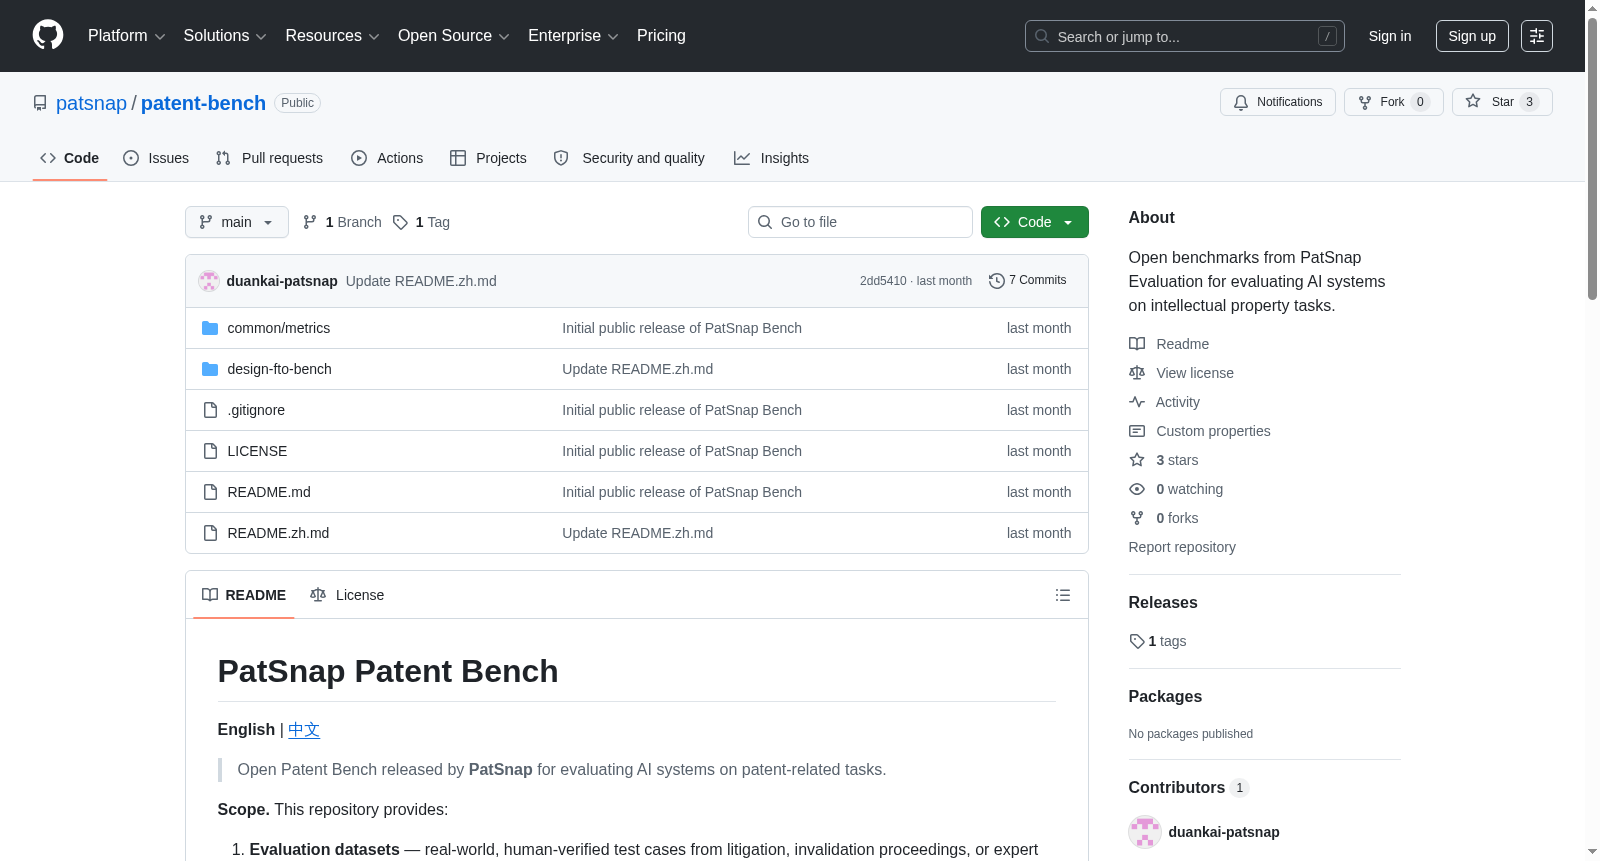Select the README.md file icon

pos(210,492)
